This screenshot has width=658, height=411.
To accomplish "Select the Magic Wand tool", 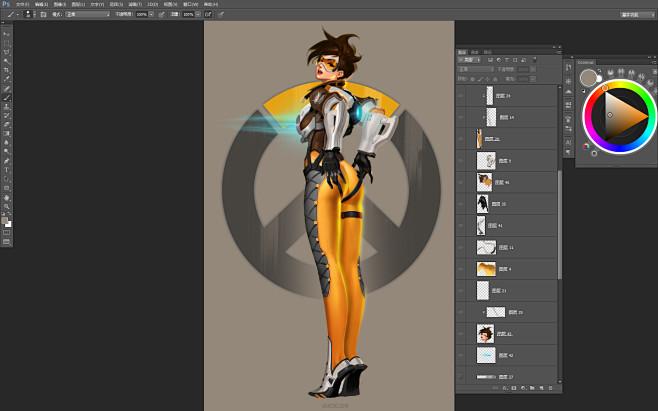I will pos(6,61).
